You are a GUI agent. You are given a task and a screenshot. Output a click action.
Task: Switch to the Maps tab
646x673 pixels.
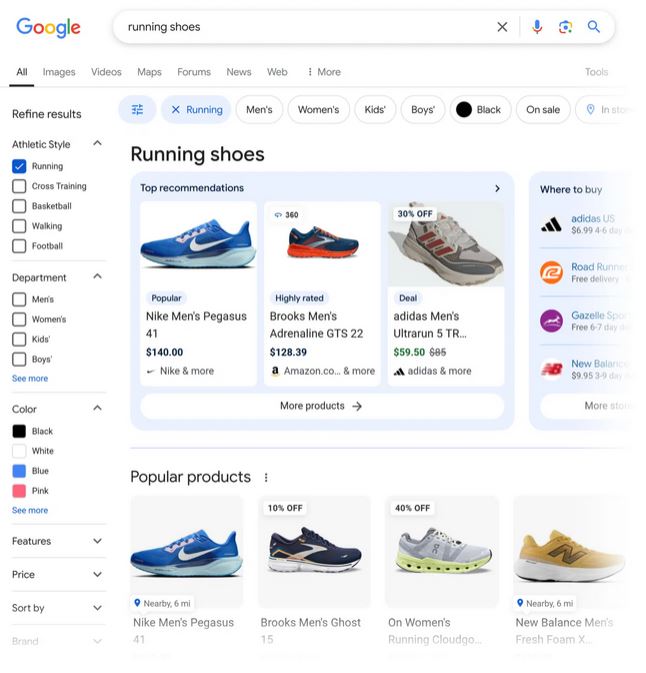coord(149,72)
